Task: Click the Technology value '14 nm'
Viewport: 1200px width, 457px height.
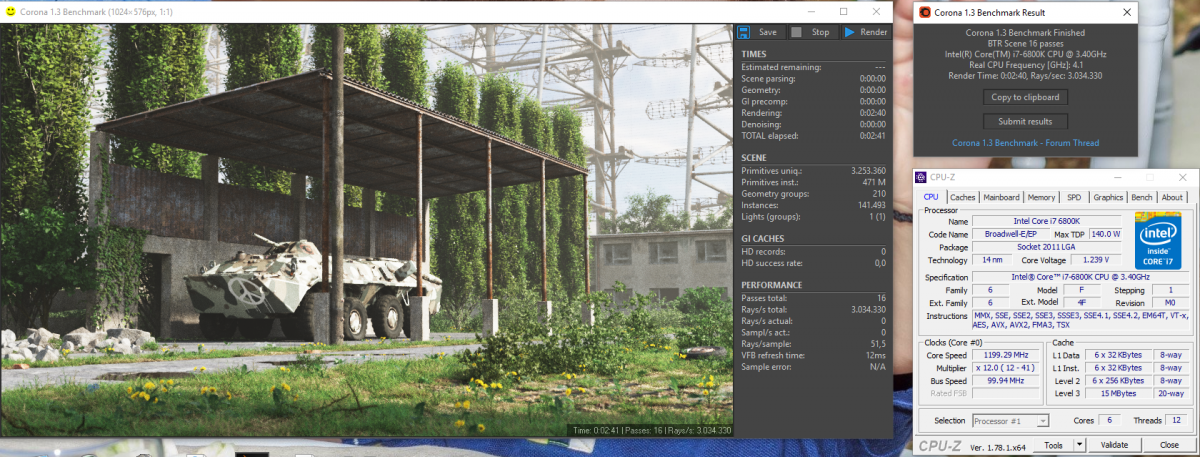Action: pyautogui.click(x=991, y=260)
